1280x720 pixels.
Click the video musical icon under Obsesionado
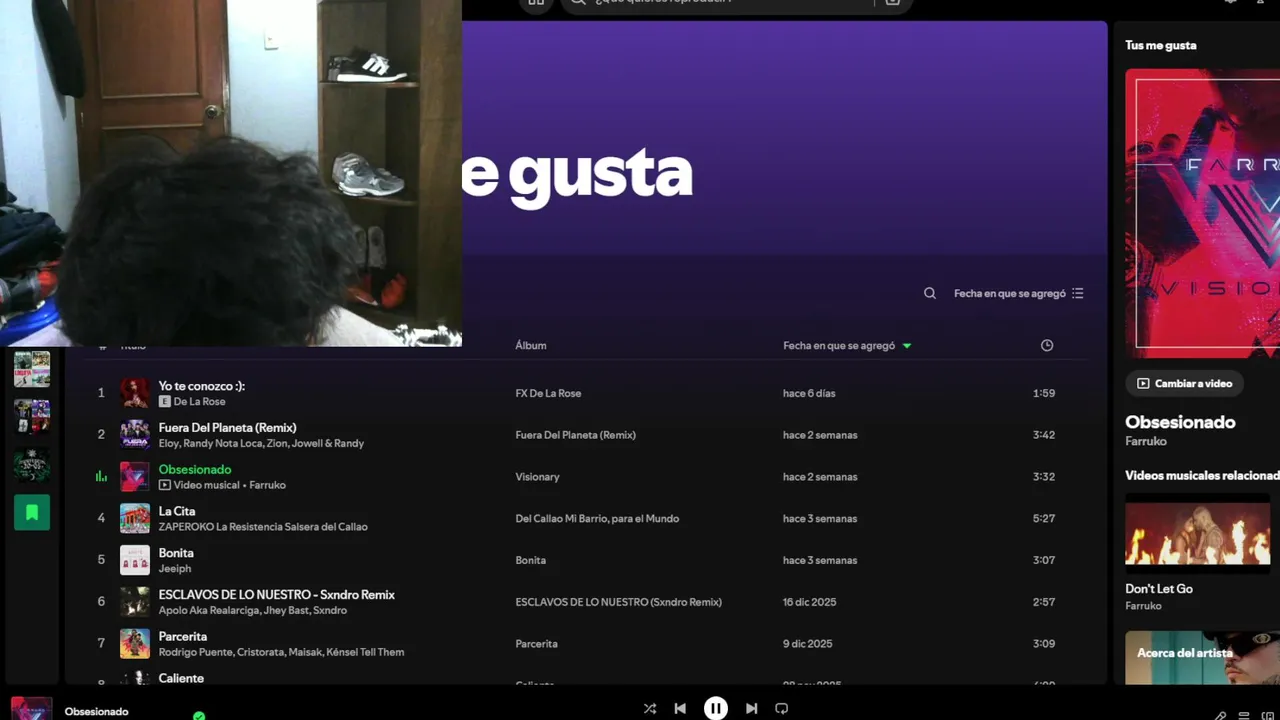(165, 485)
